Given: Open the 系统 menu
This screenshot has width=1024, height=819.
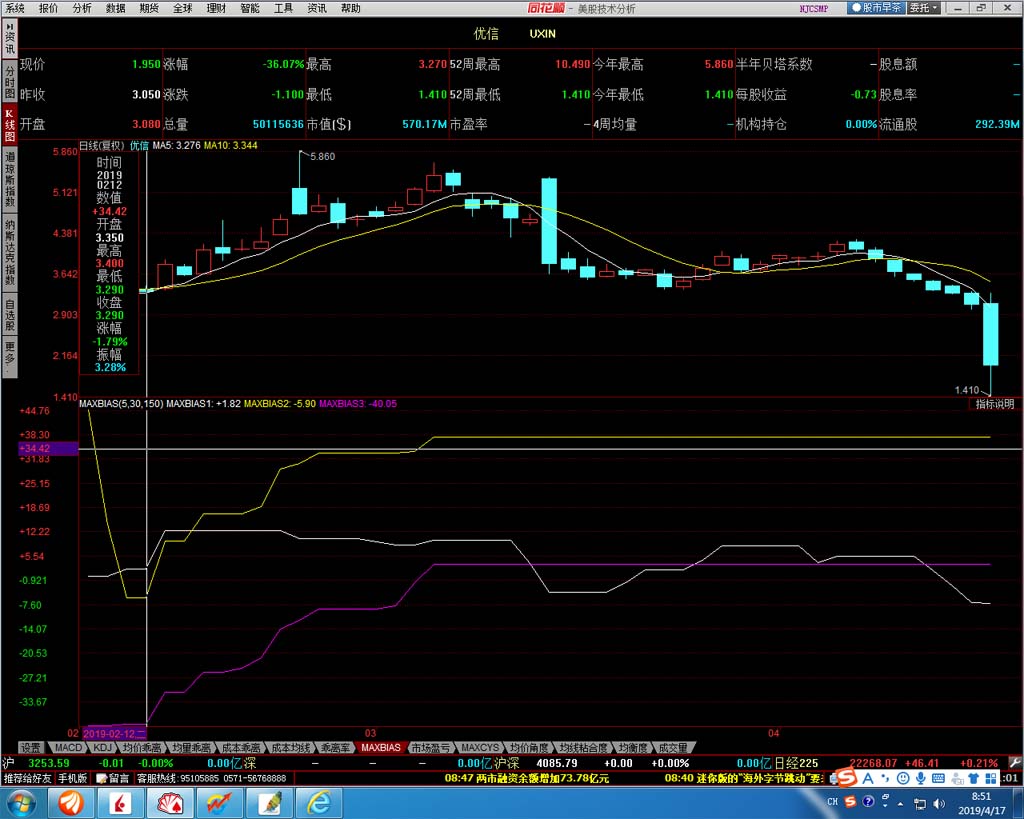Looking at the screenshot, I should pyautogui.click(x=14, y=8).
